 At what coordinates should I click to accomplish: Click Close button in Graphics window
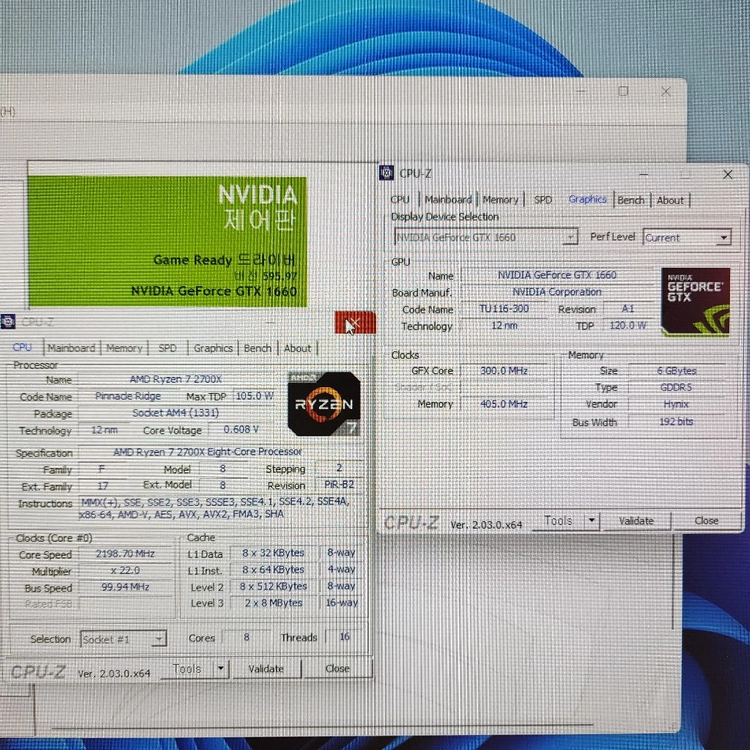706,520
